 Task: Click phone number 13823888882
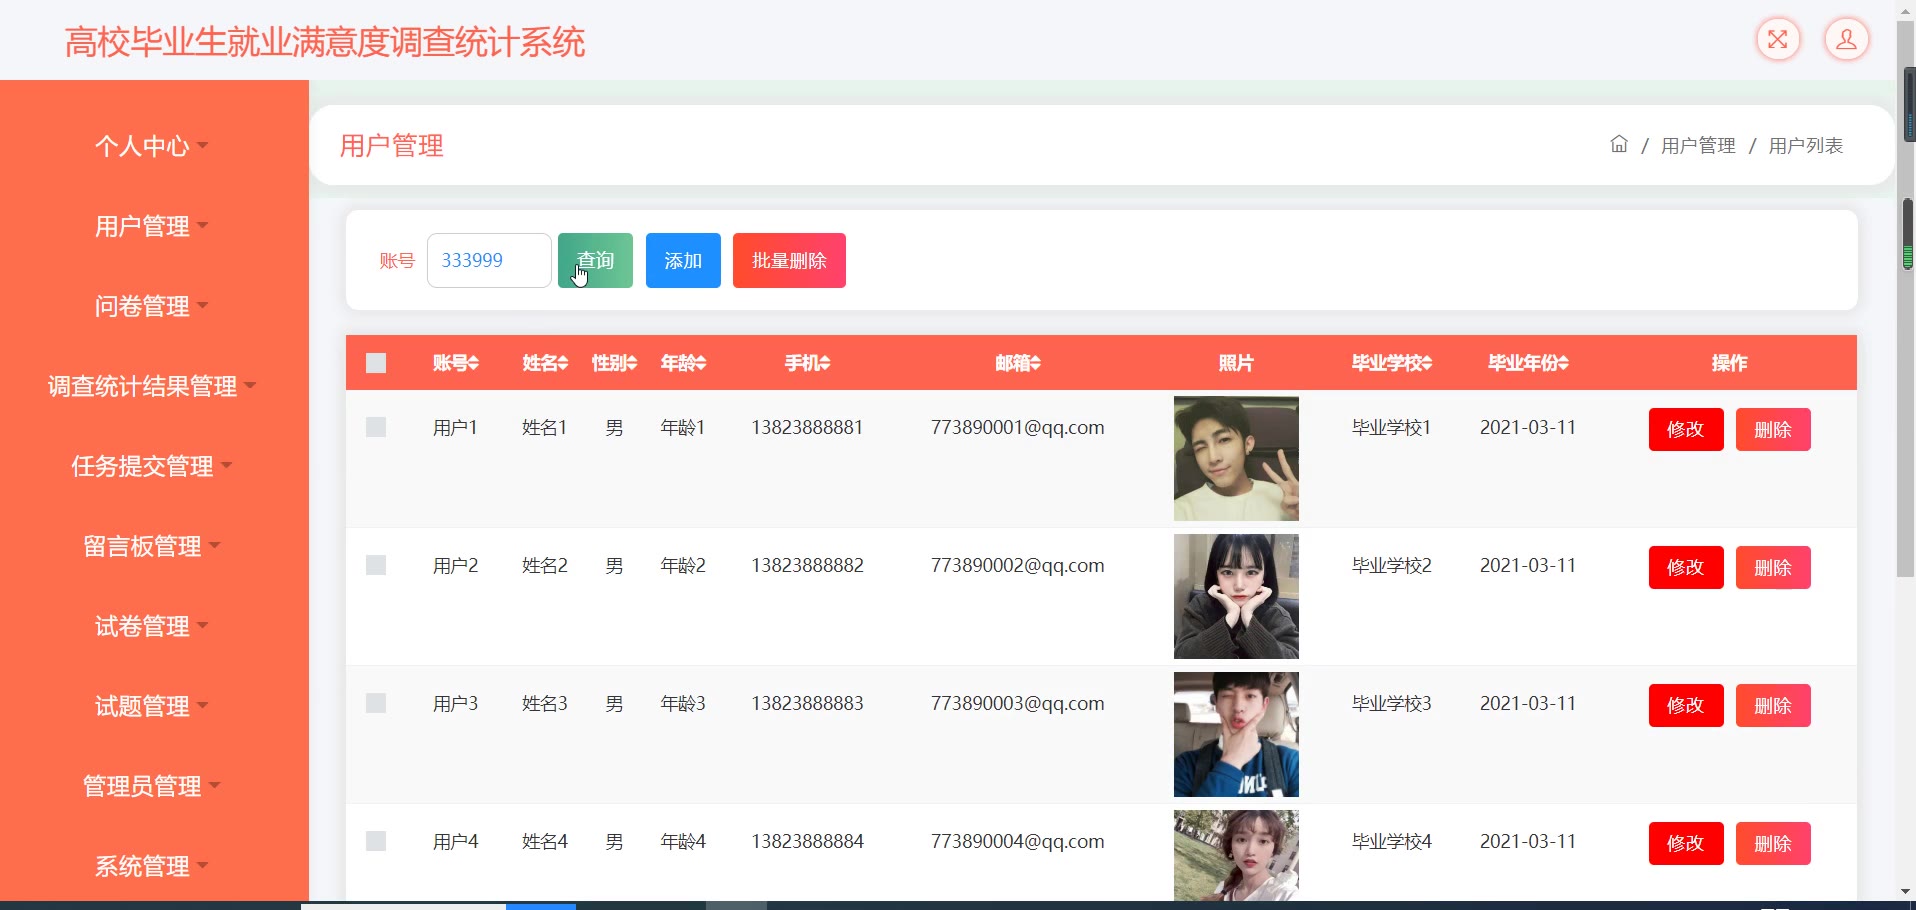807,565
